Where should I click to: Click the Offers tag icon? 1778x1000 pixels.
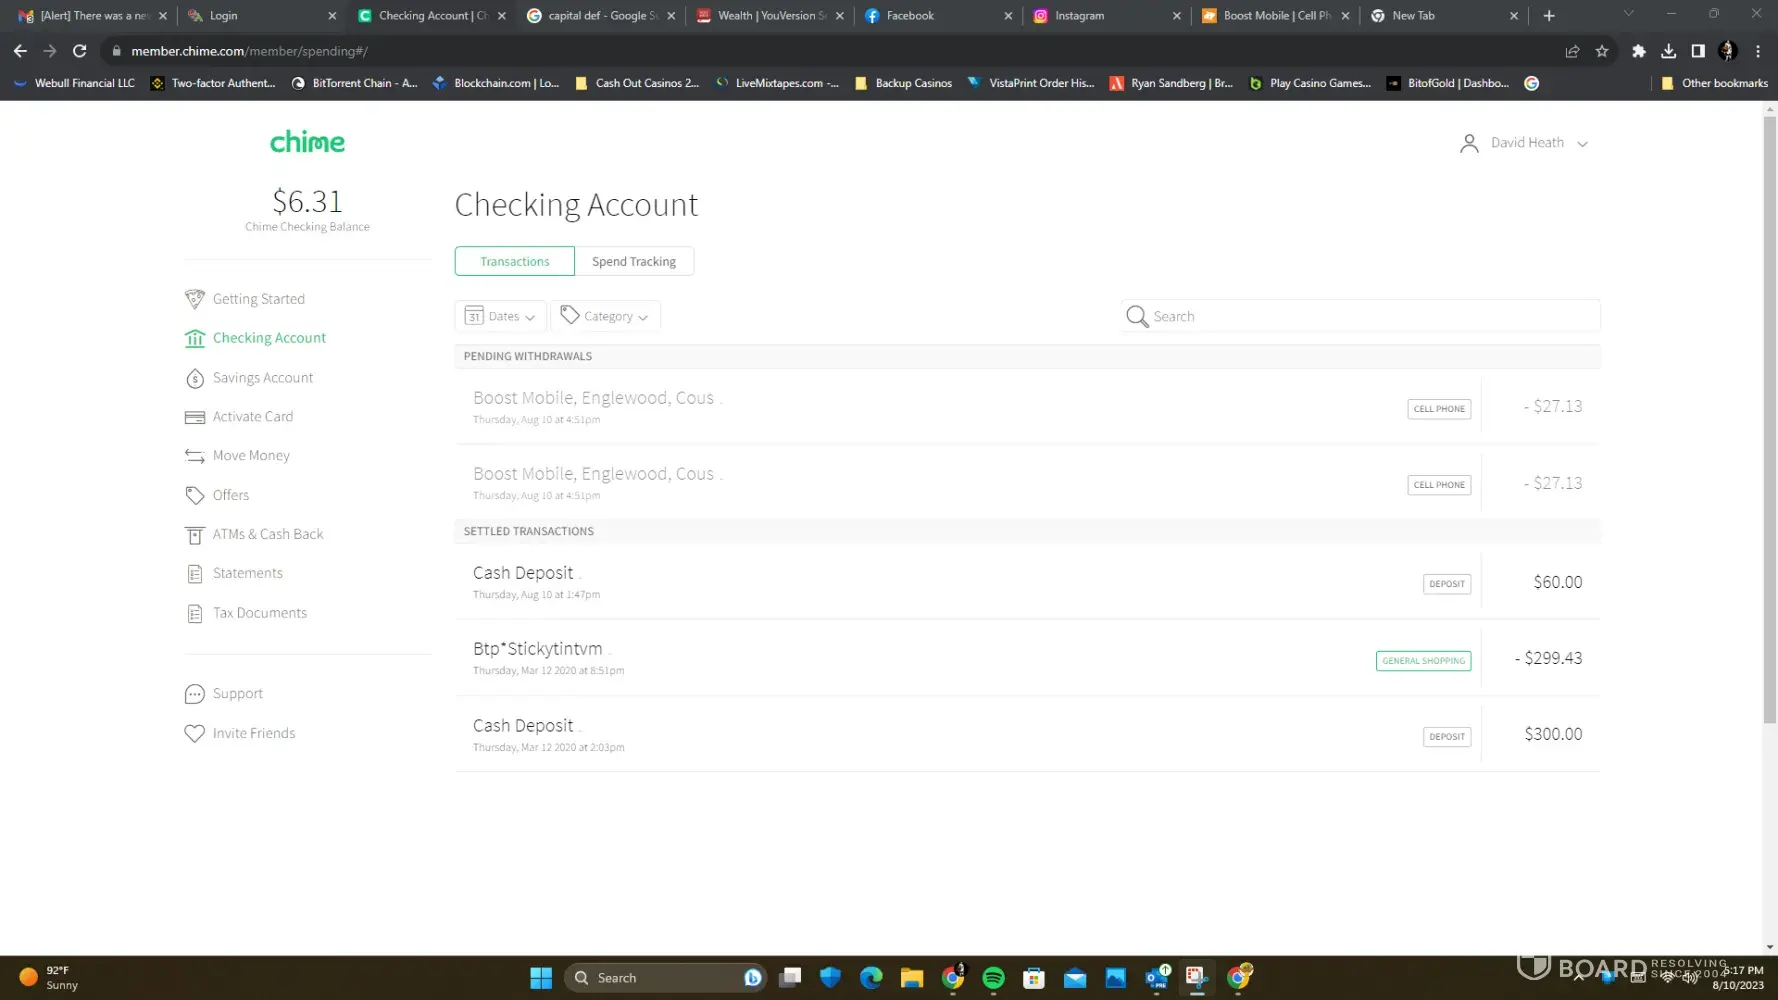click(195, 495)
